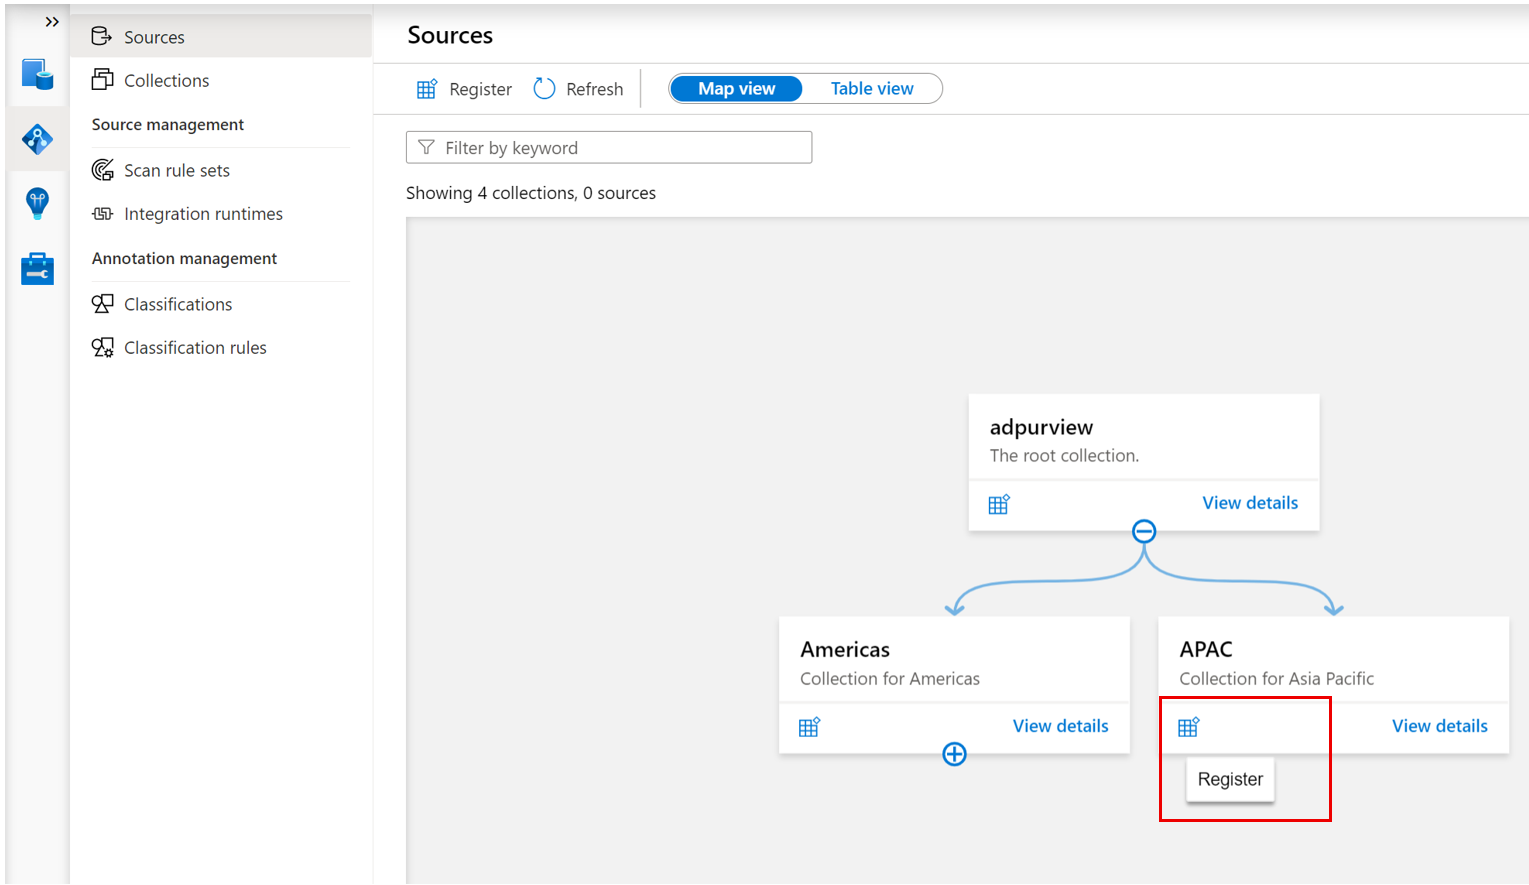Image resolution: width=1529 pixels, height=885 pixels.
Task: Collapse adpurview's child collections with the minus button
Action: (x=1143, y=531)
